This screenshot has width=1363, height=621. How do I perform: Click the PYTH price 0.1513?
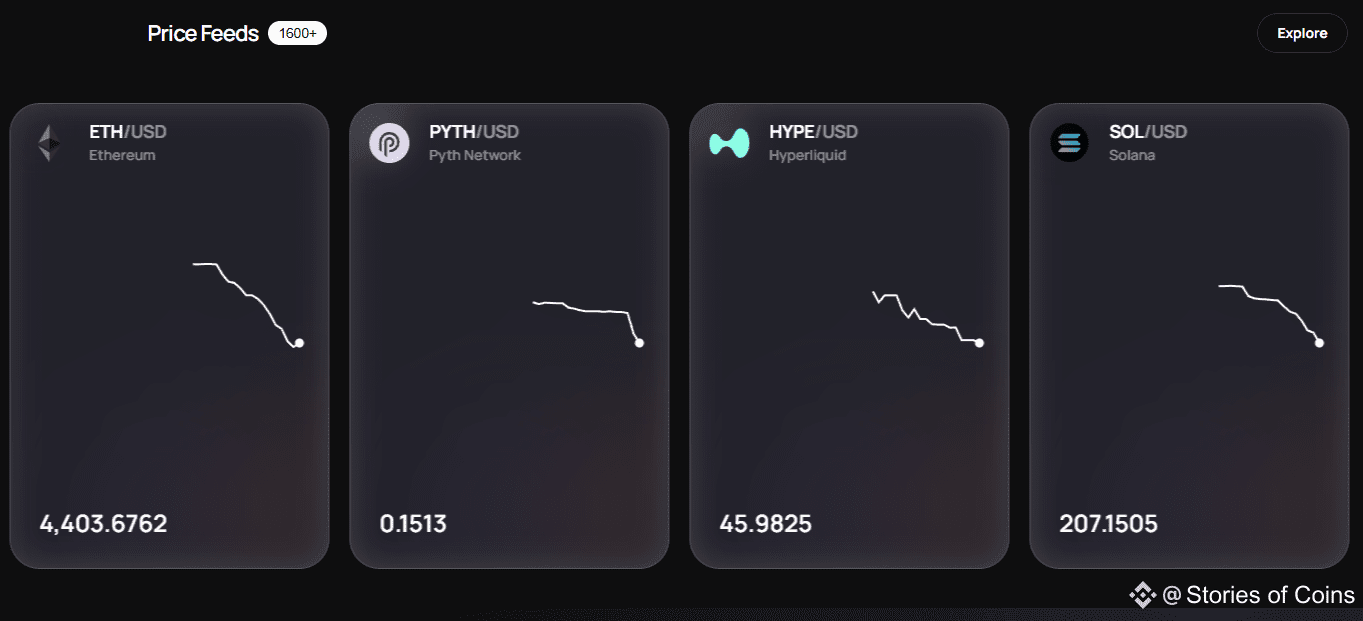pos(413,523)
